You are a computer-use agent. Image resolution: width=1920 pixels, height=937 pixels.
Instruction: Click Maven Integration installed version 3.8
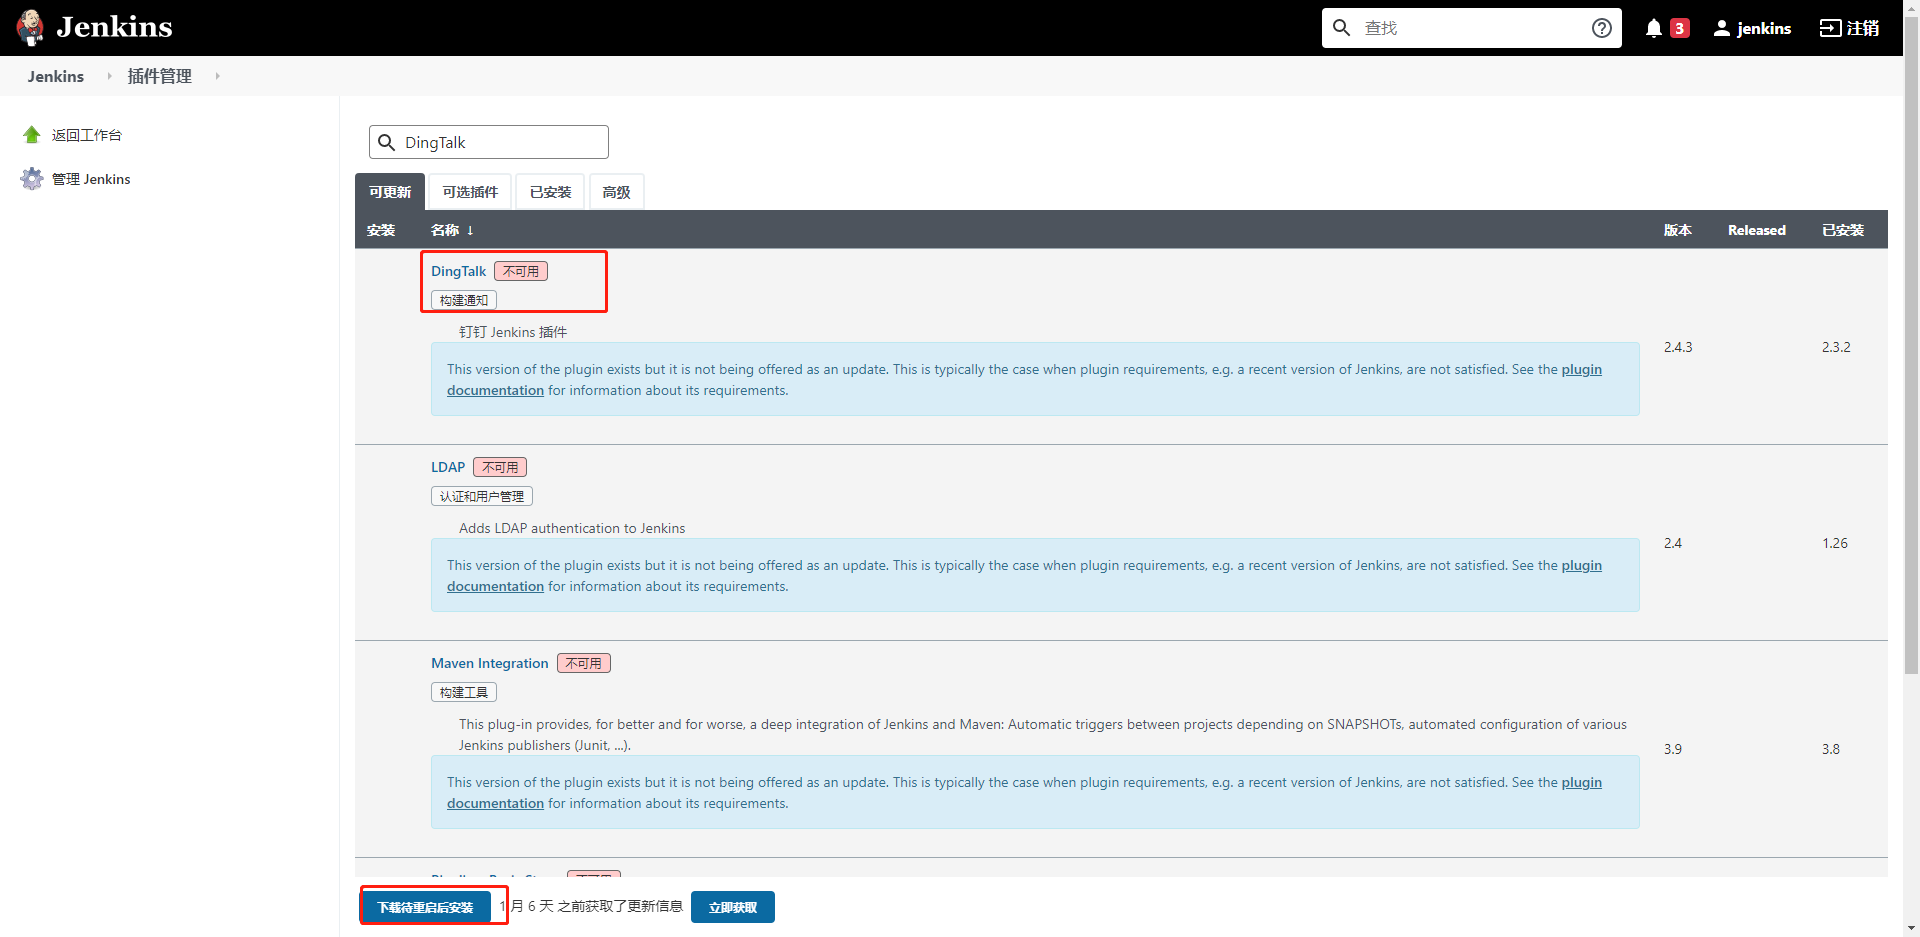(1831, 749)
